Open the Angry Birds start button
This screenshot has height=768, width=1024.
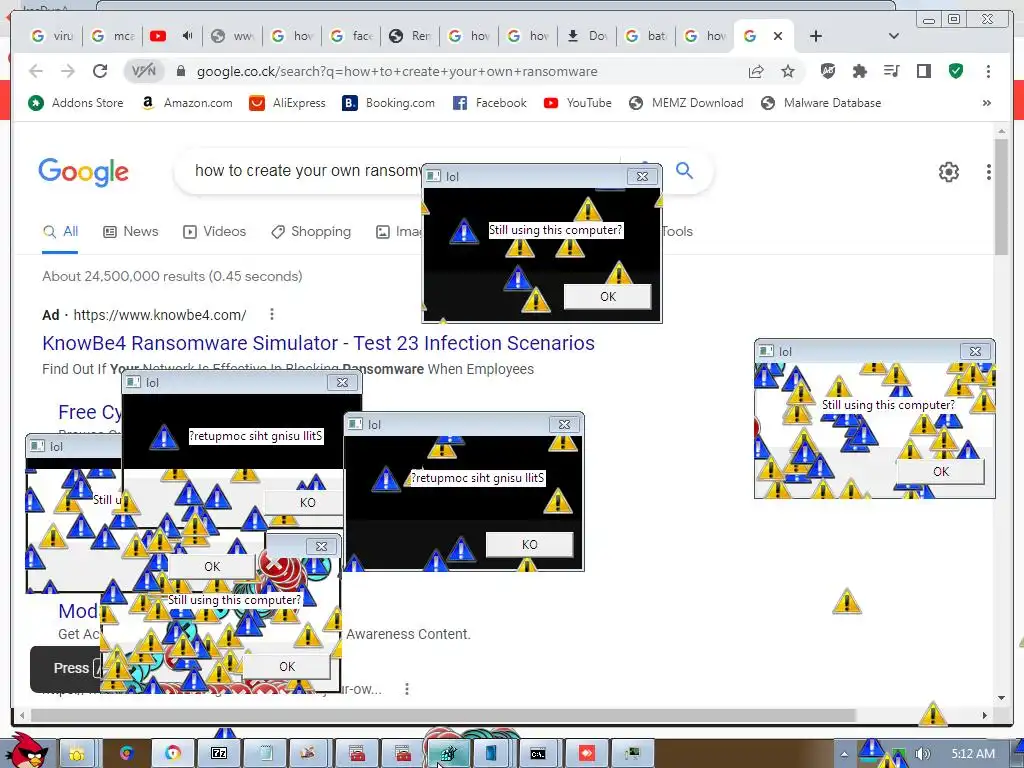point(29,751)
